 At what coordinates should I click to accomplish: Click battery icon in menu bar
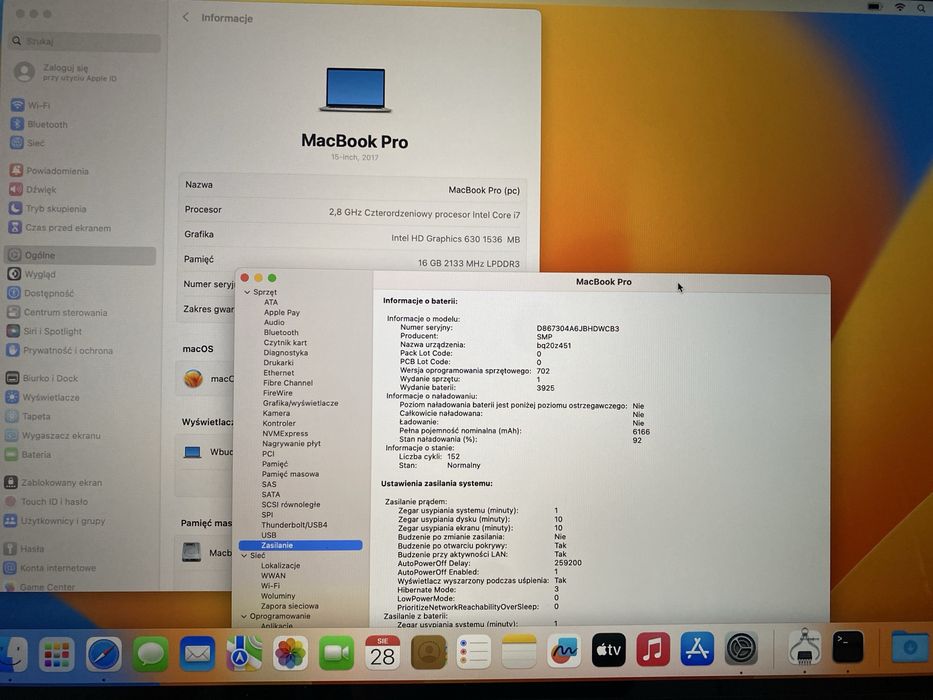pyautogui.click(x=875, y=7)
